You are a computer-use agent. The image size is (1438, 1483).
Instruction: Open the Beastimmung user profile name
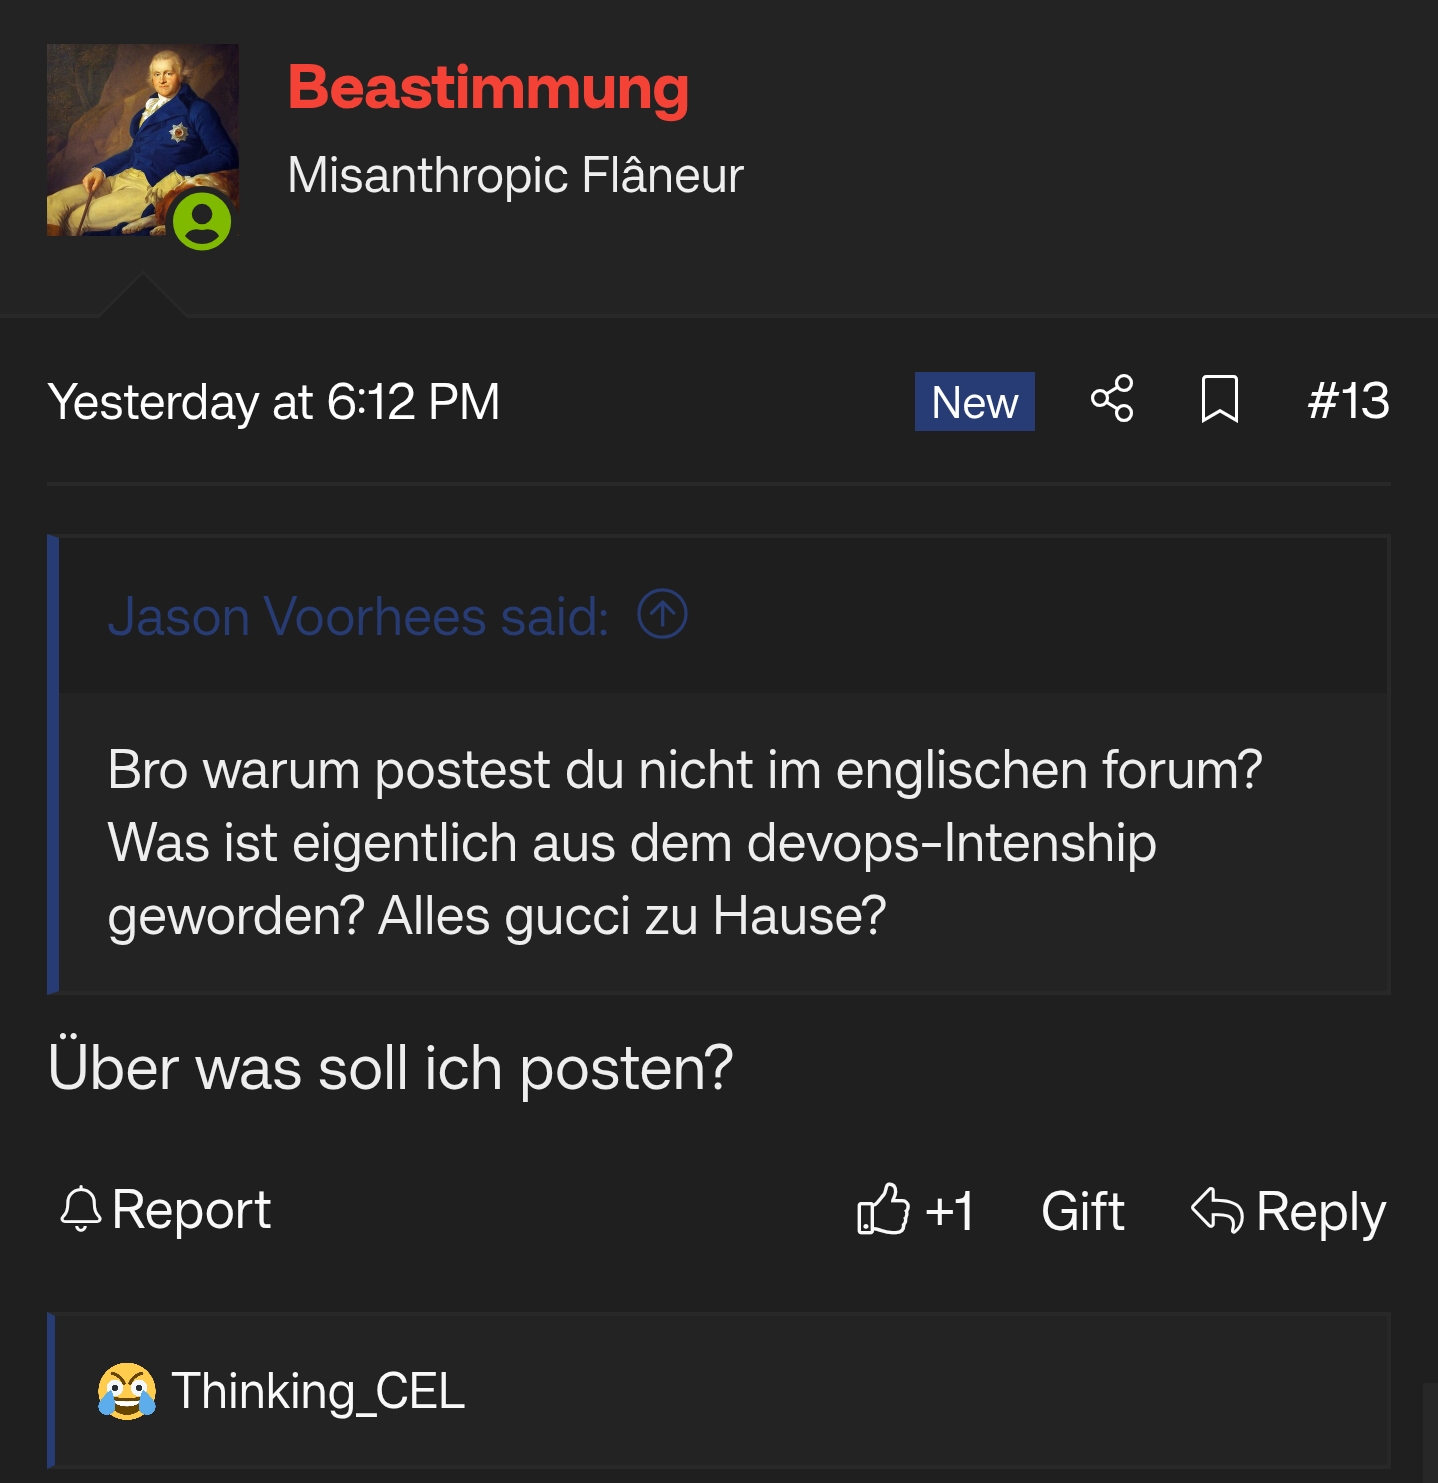488,88
